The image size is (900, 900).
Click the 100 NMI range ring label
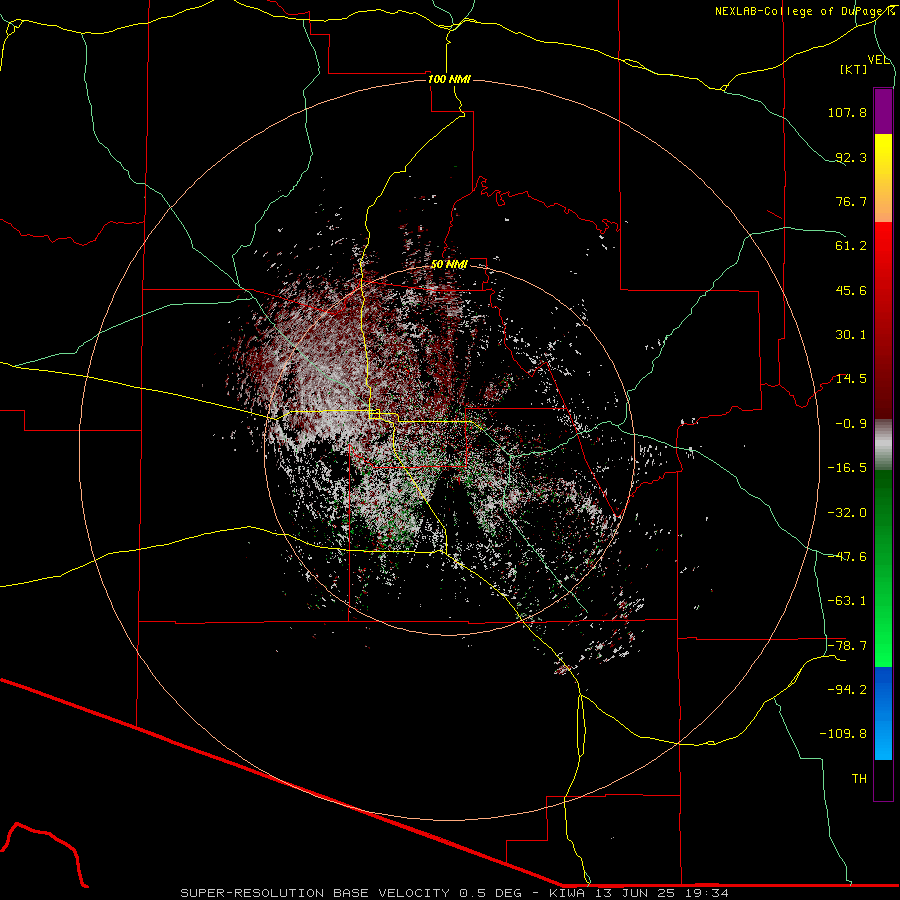point(449,79)
